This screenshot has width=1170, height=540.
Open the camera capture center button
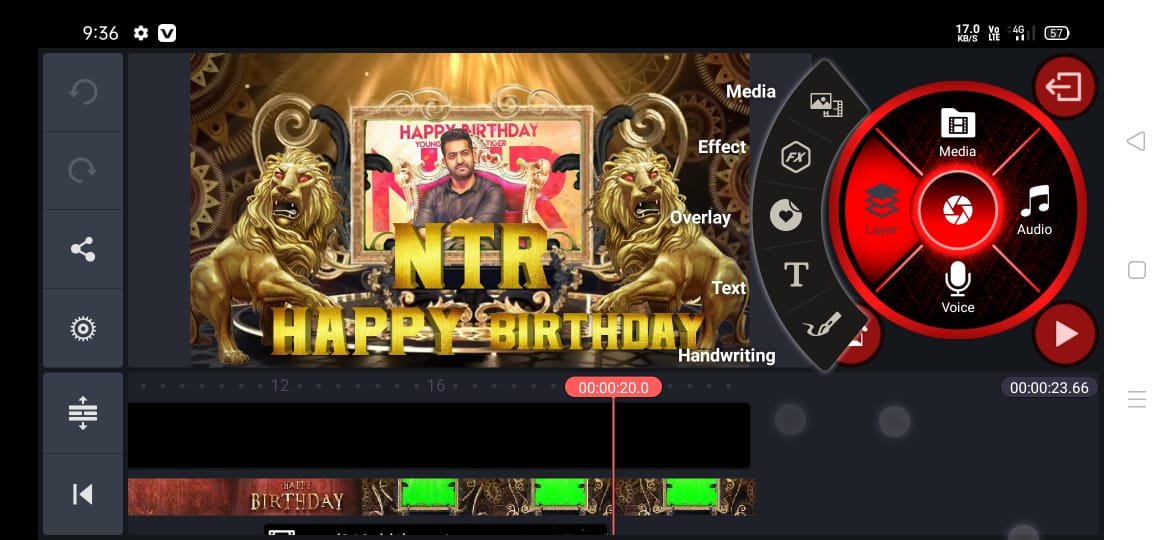[957, 211]
